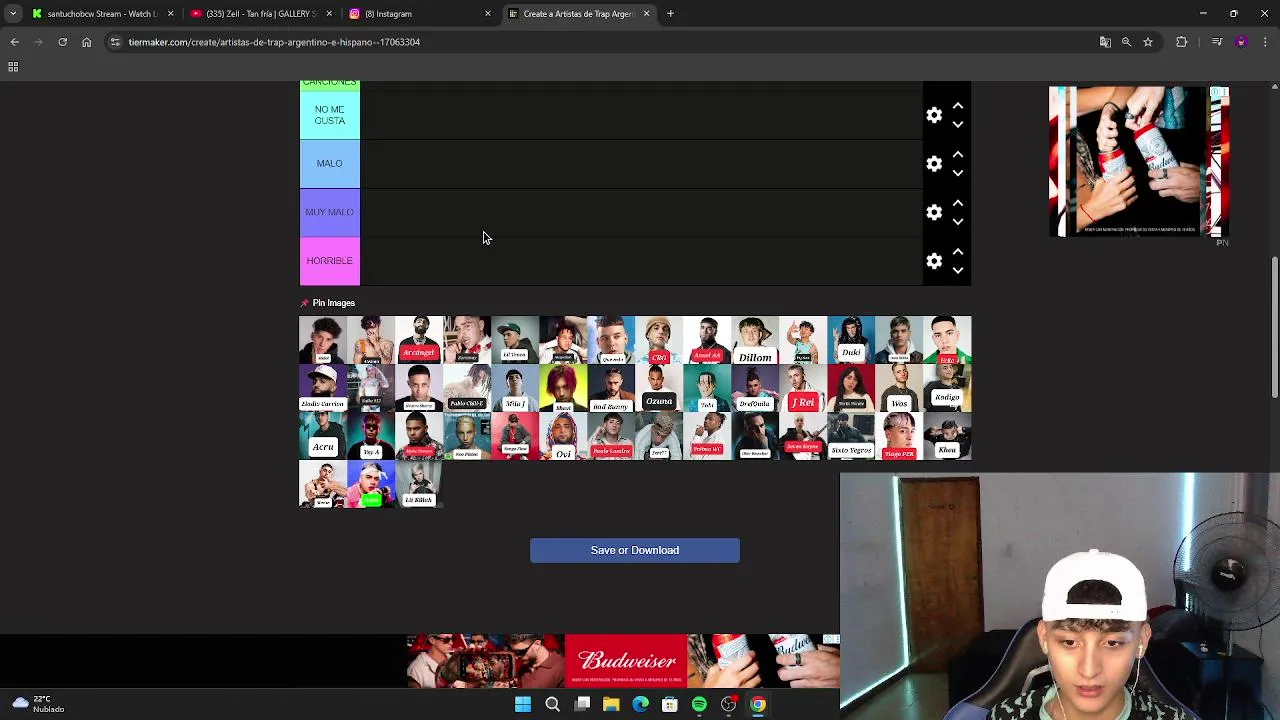Select the Wos artist image

(899, 388)
